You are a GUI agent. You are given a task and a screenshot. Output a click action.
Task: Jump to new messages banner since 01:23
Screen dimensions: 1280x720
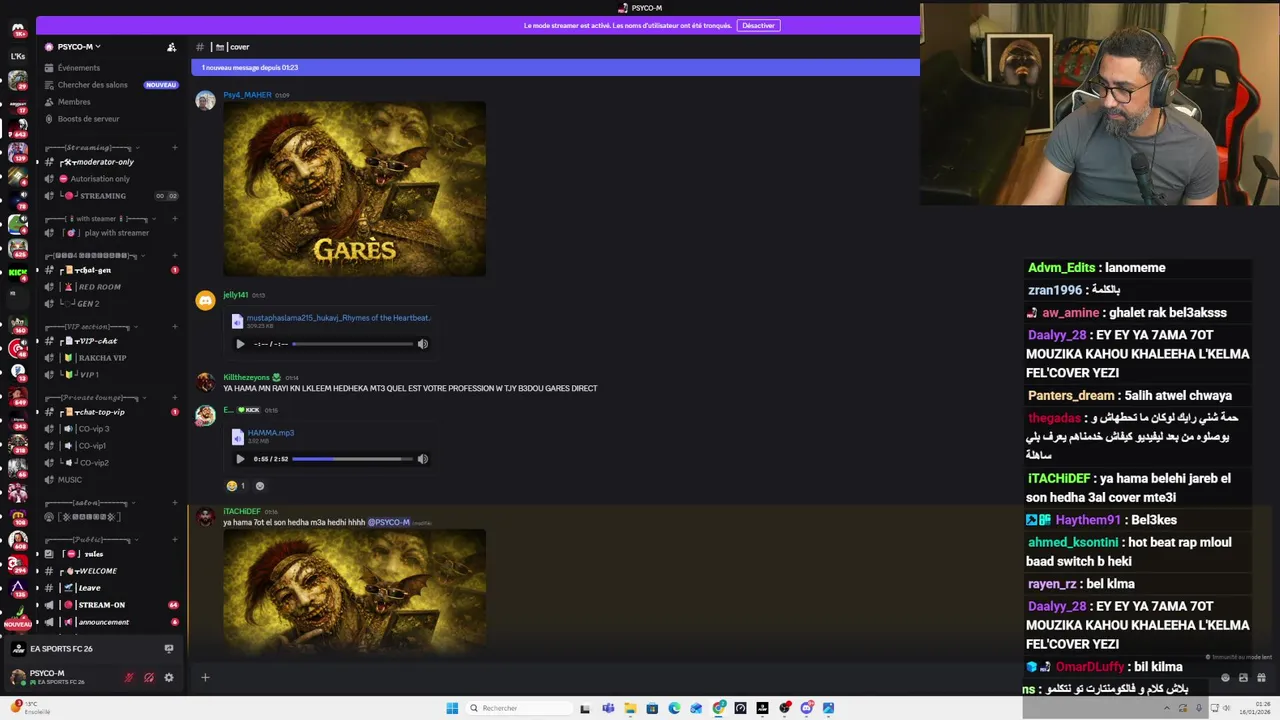click(x=555, y=67)
